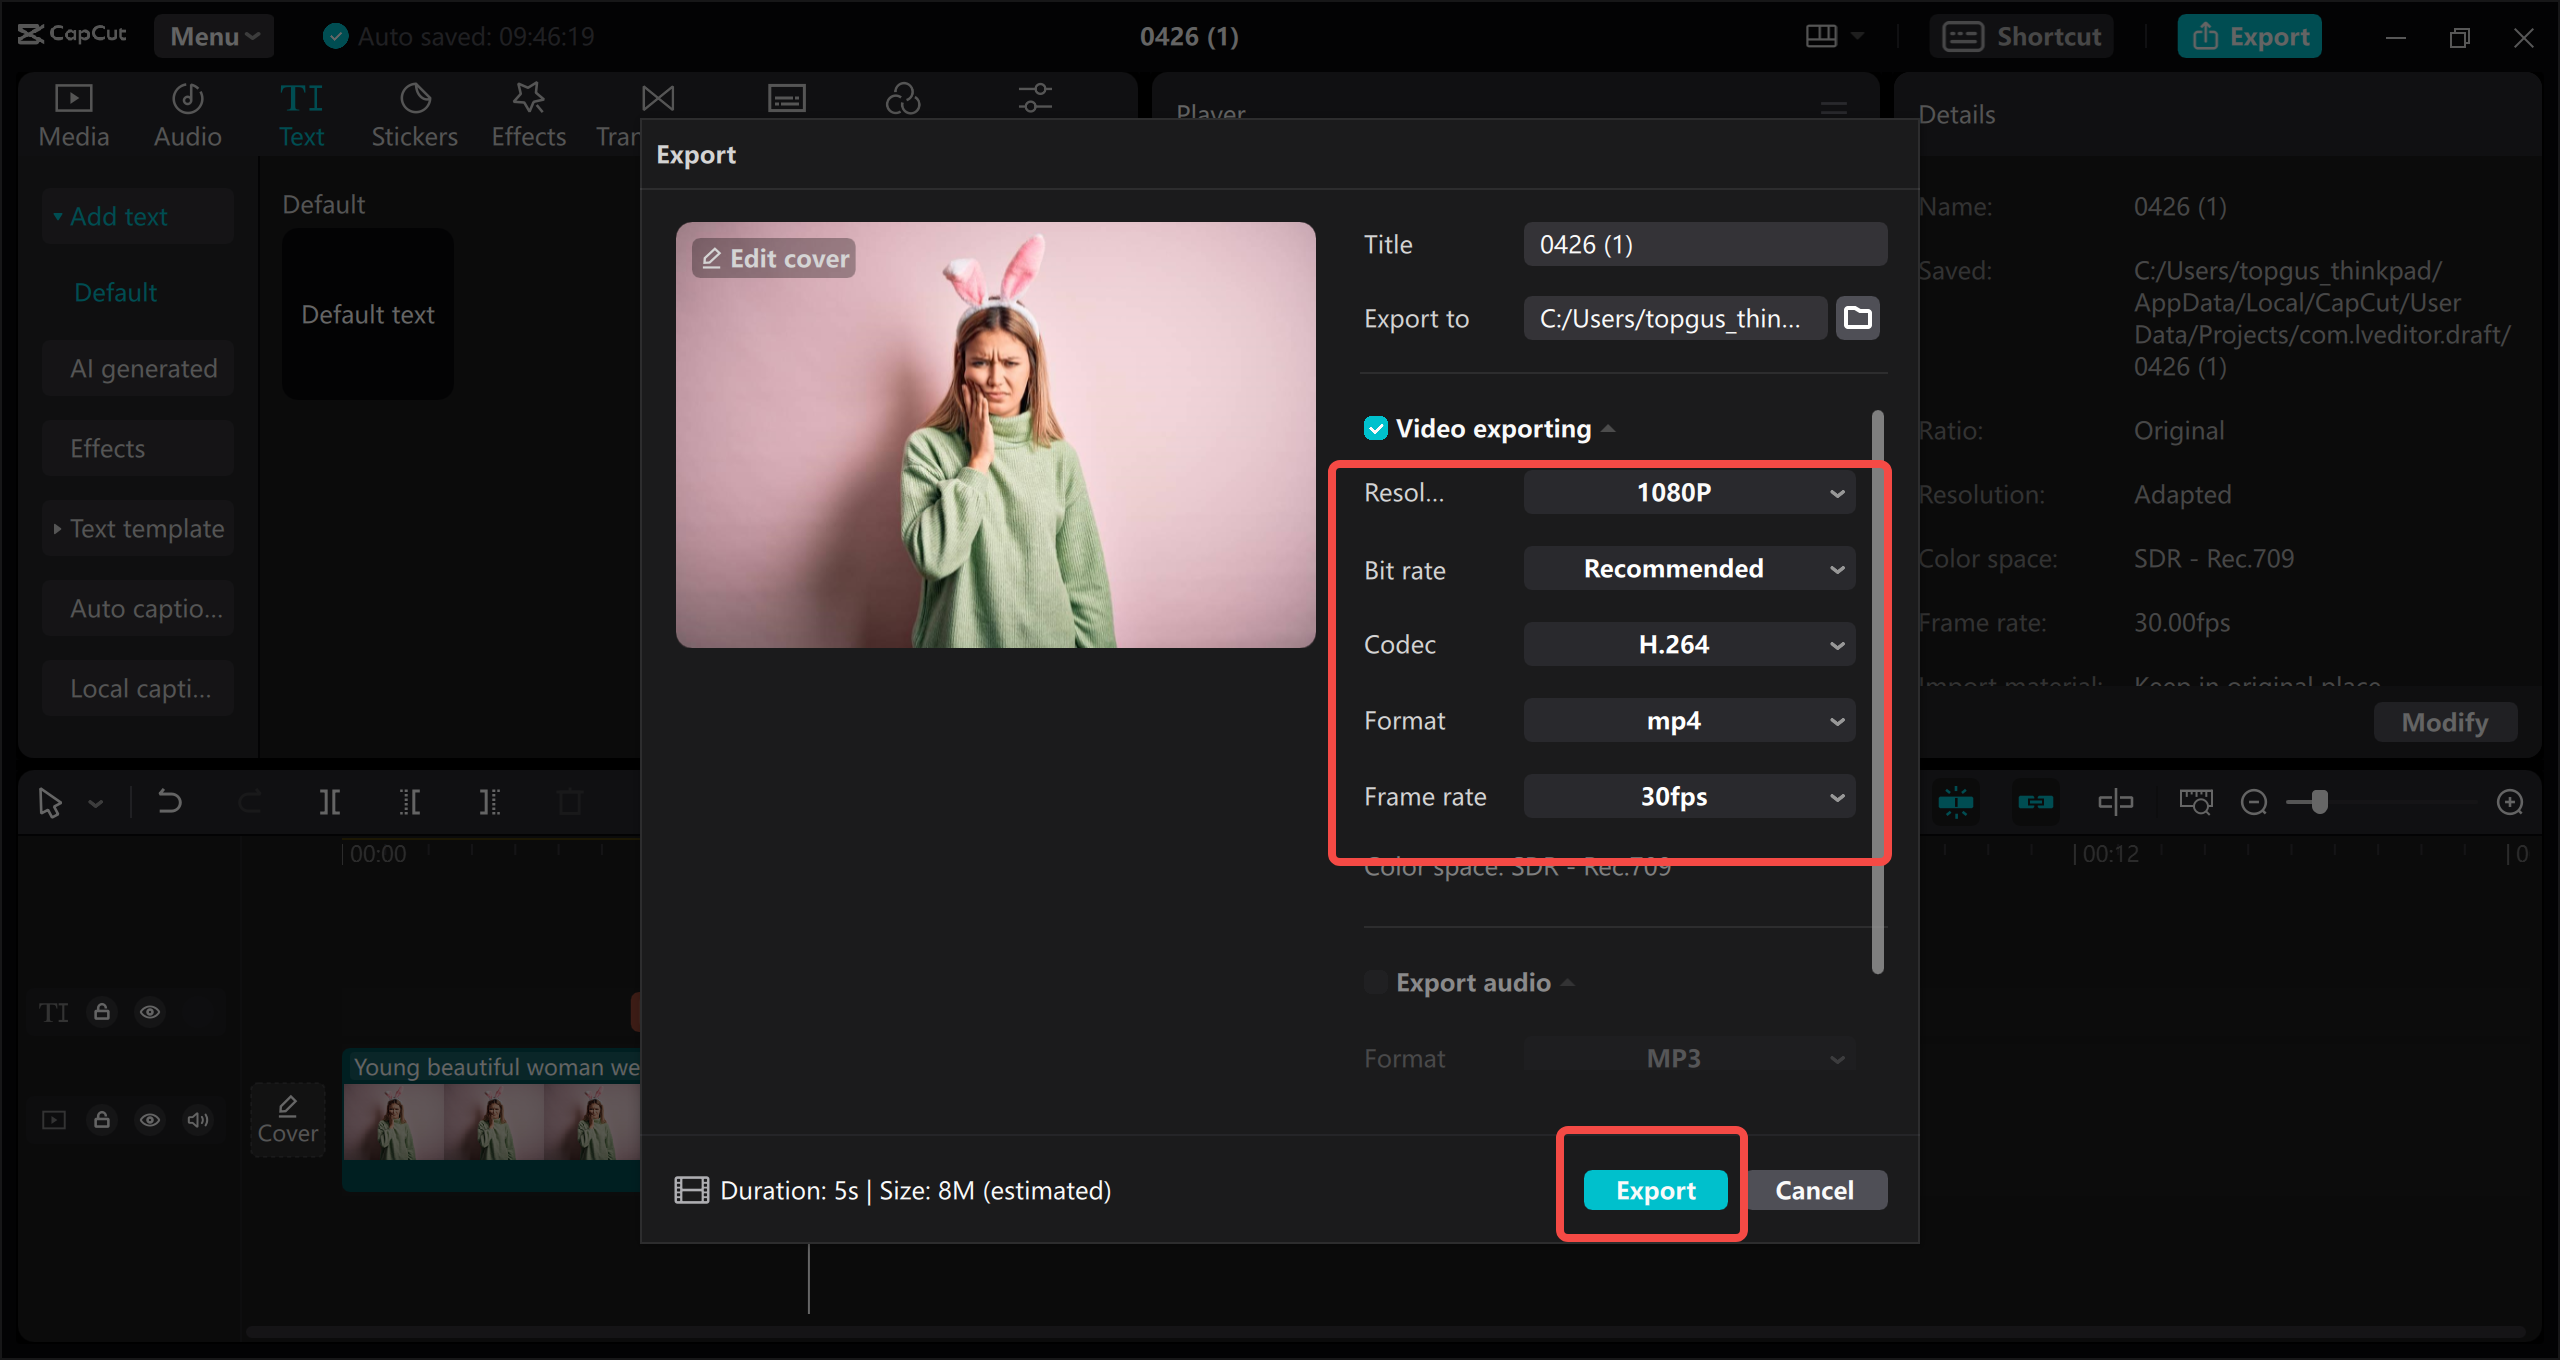Browse export folder with folder icon
Viewport: 2560px width, 1360px height.
pyautogui.click(x=1858, y=318)
